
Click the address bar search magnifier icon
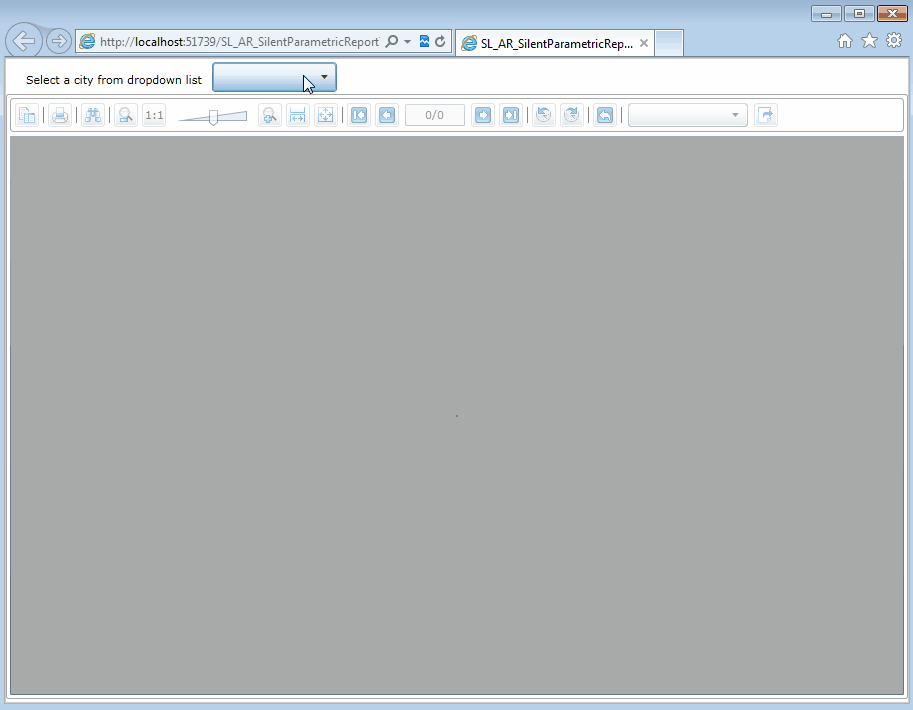coord(392,41)
